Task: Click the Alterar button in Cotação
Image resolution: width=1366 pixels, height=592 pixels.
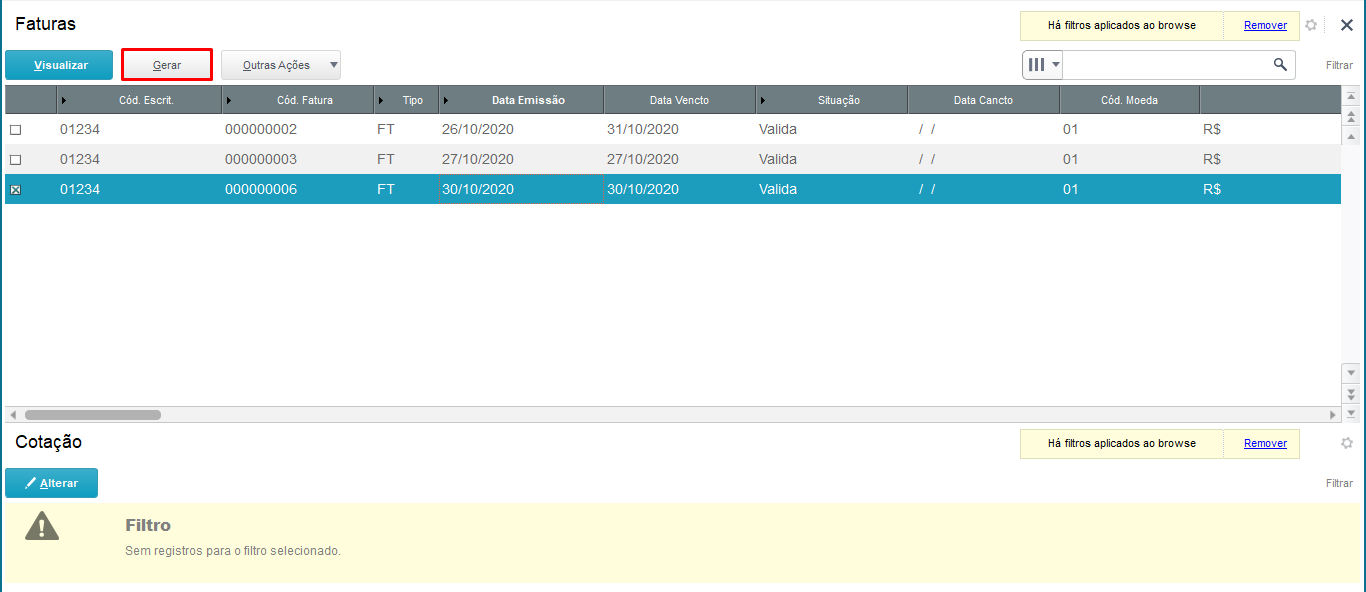Action: pos(52,483)
